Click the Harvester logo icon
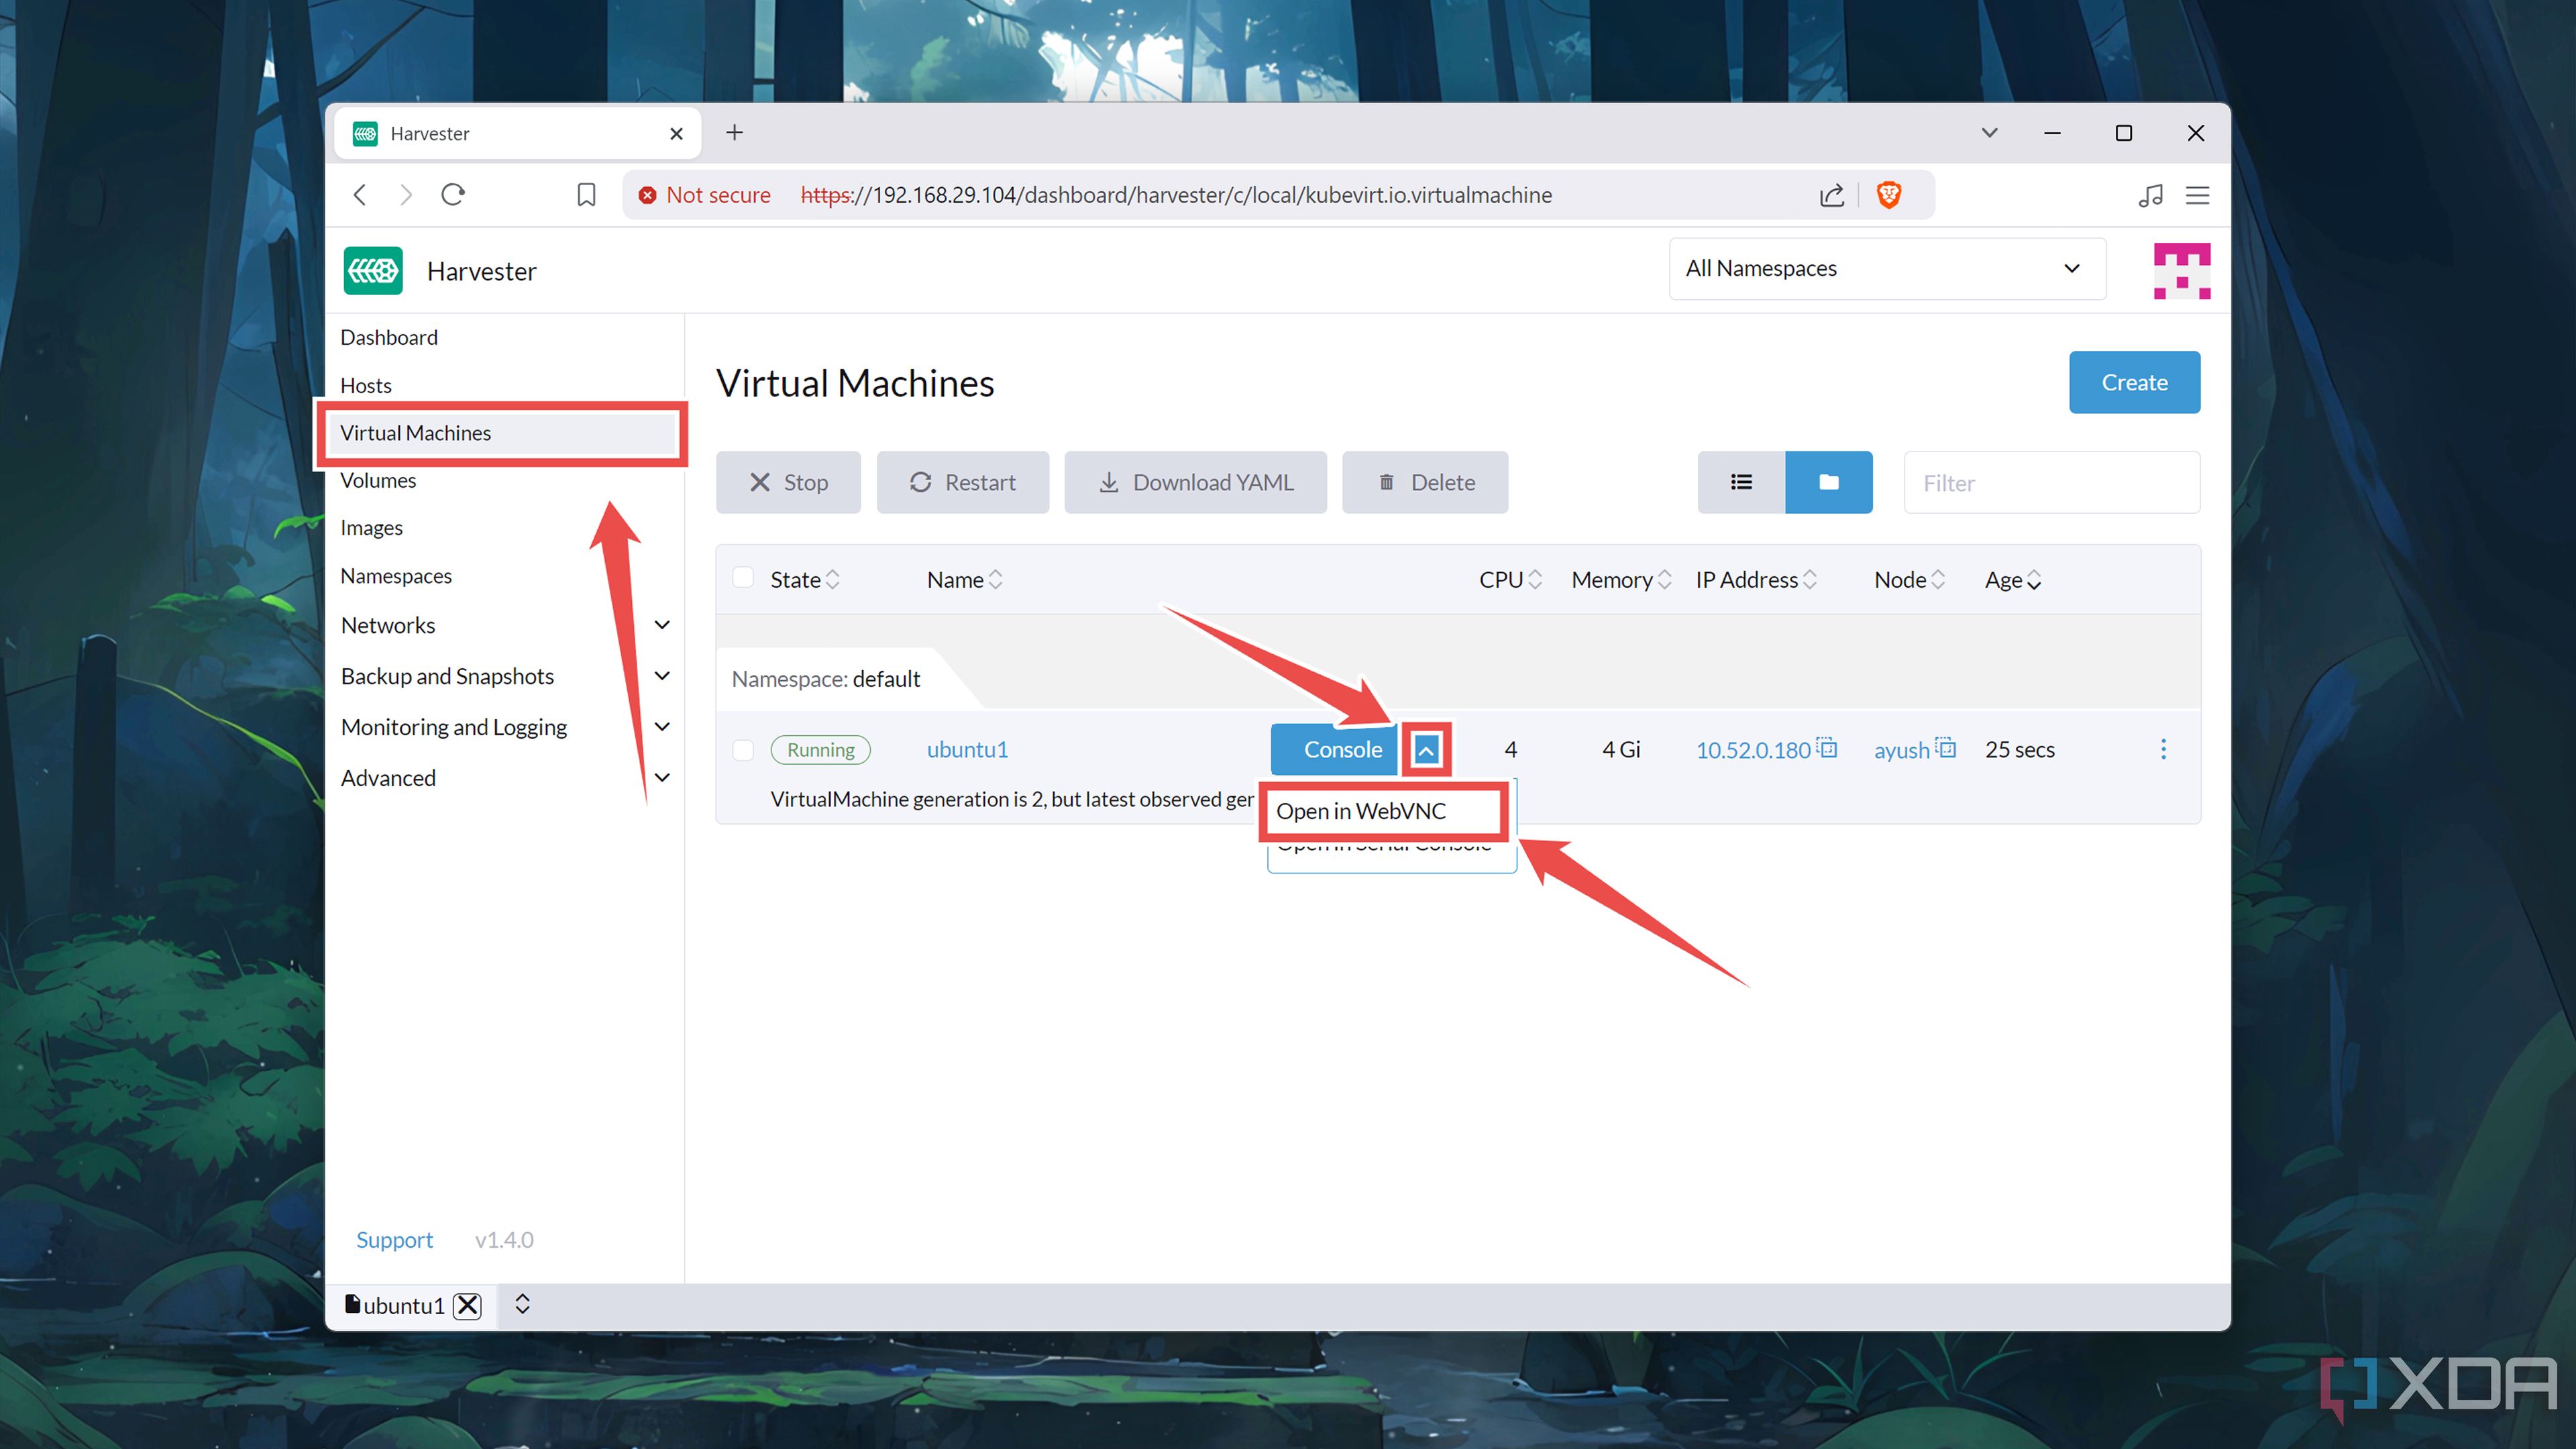The width and height of the screenshot is (2576, 1449). (373, 270)
